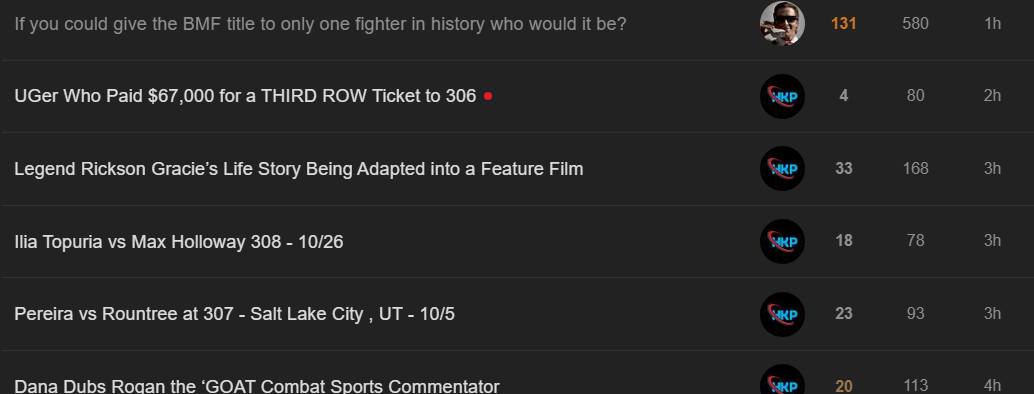The width and height of the screenshot is (1034, 394).
Task: Open Ilia Topuria vs Max Holloway 308 topic
Action: pos(179,242)
